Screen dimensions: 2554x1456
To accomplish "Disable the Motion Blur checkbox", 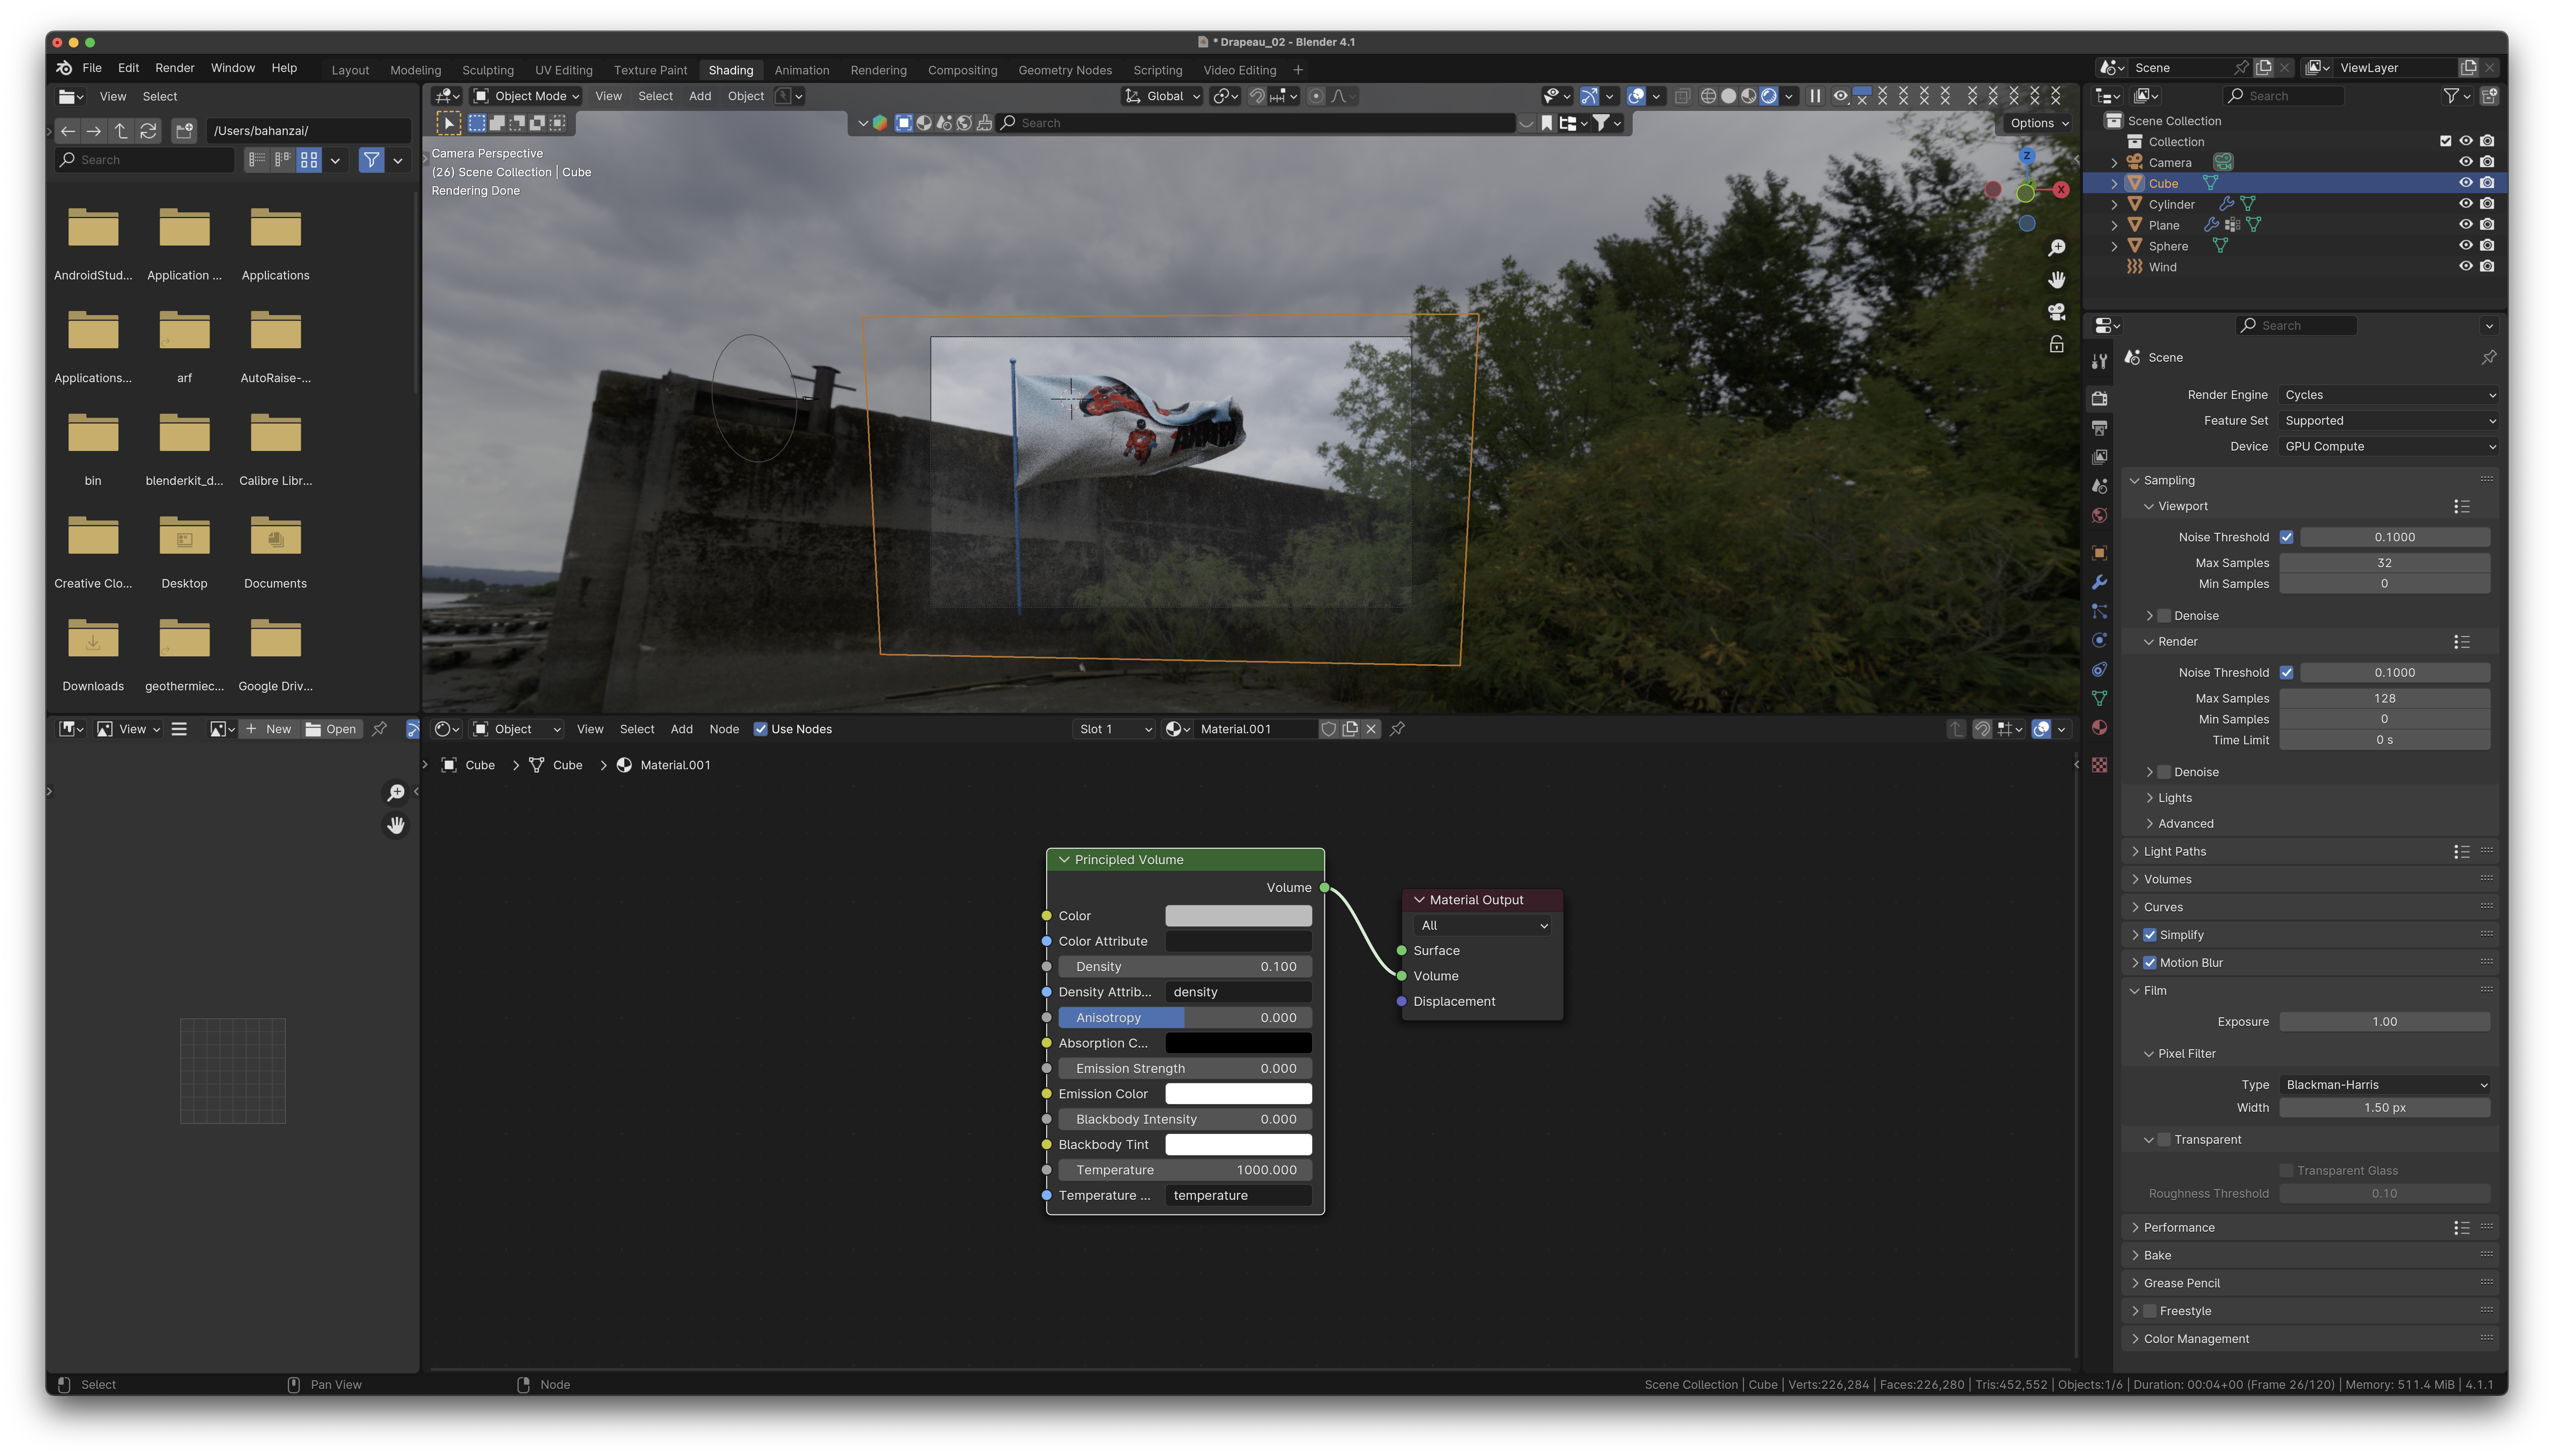I will point(2150,963).
